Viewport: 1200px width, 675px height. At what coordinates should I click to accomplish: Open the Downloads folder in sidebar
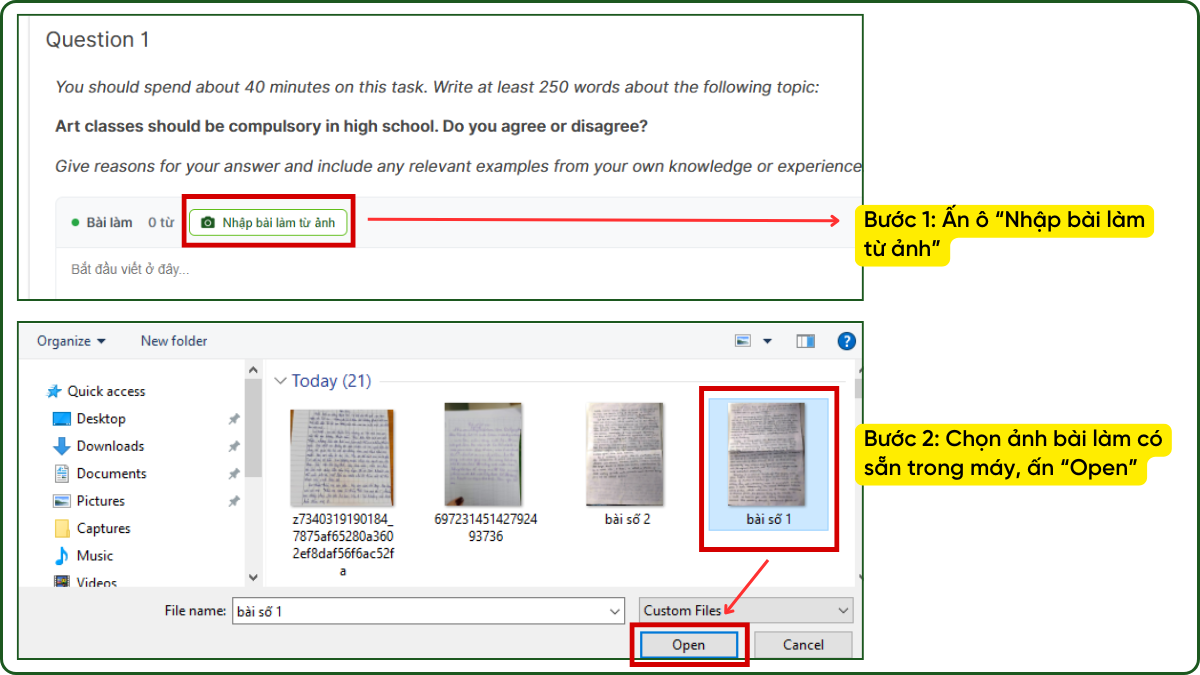(x=110, y=446)
